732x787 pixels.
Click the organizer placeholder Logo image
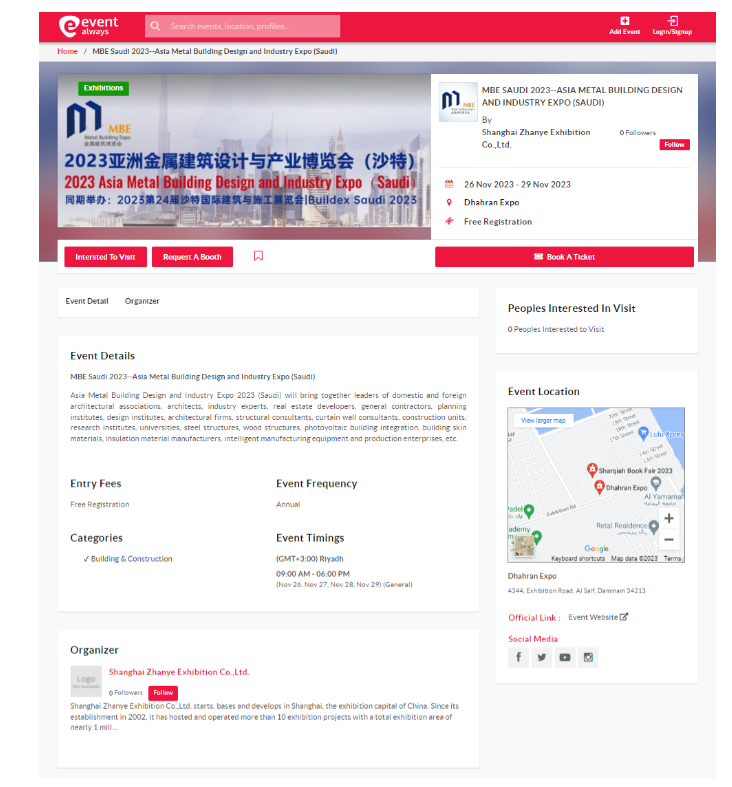click(x=86, y=681)
